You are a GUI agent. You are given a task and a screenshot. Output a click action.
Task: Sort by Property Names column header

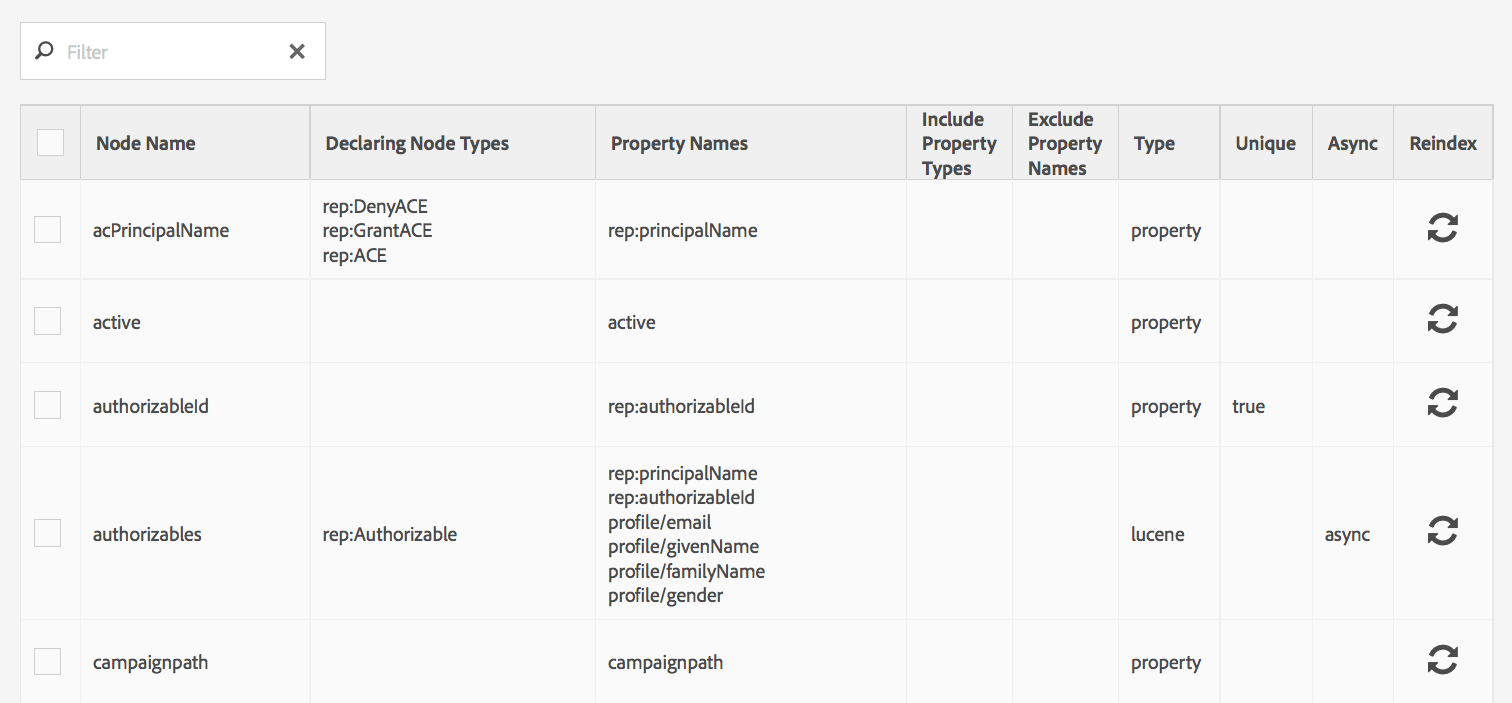click(679, 143)
